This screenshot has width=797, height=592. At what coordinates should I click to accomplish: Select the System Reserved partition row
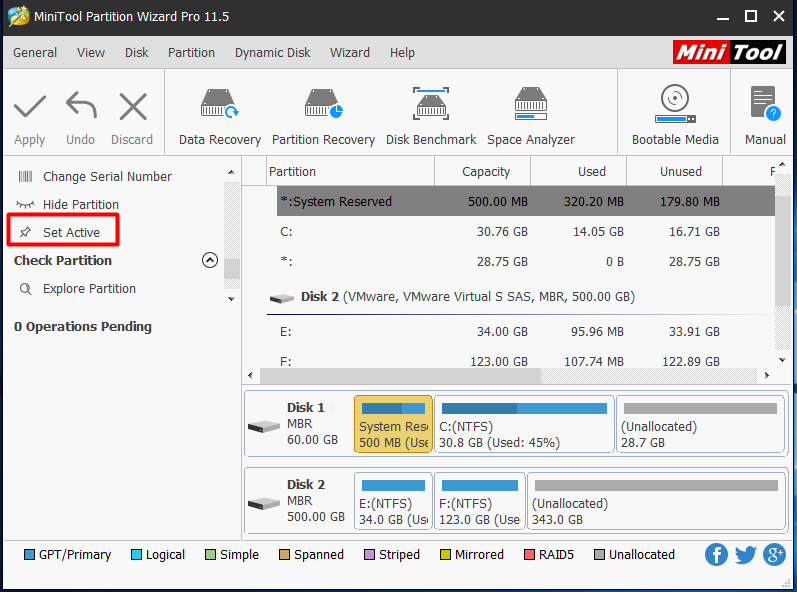click(526, 201)
